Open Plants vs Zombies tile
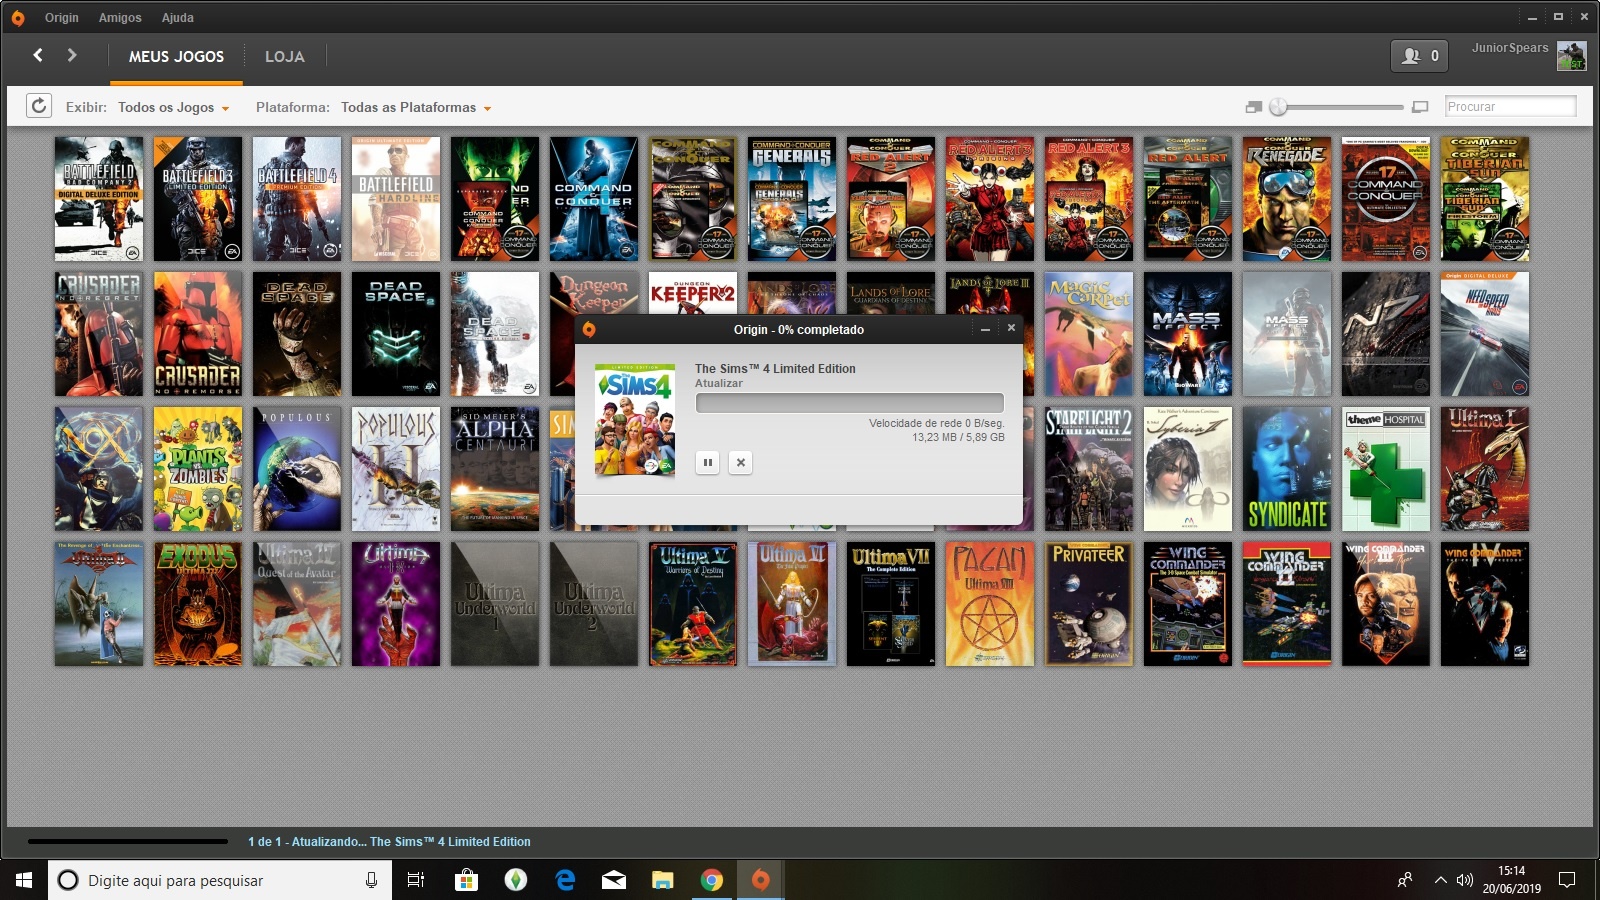This screenshot has width=1600, height=900. [198, 469]
